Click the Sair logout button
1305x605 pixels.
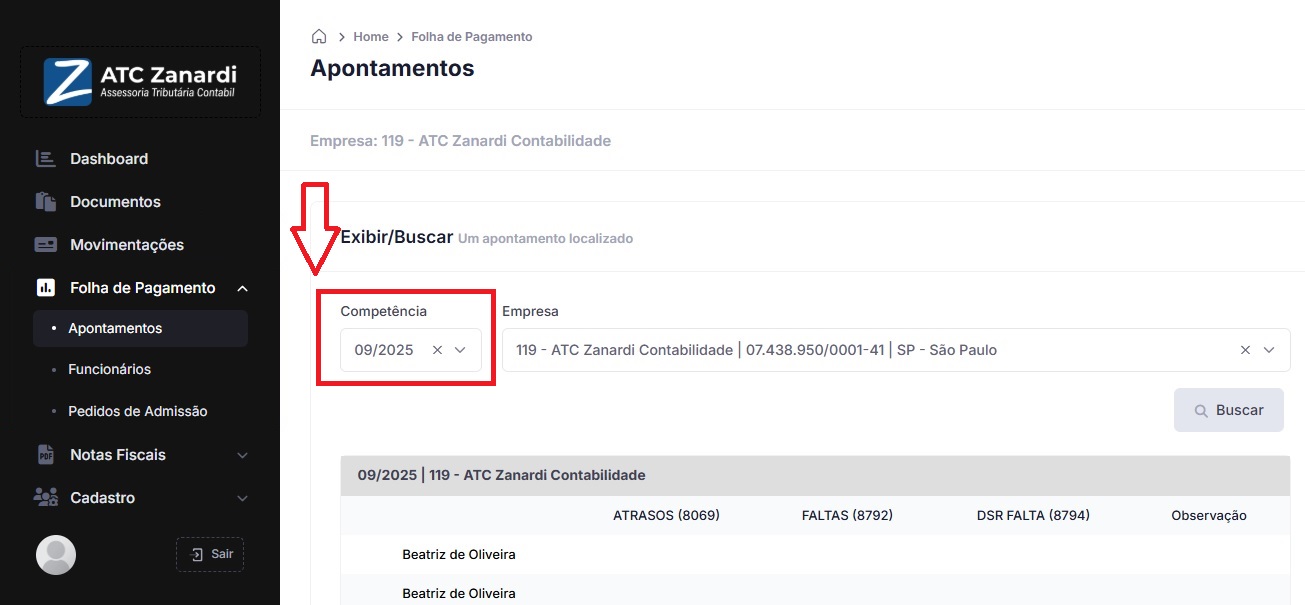(210, 554)
